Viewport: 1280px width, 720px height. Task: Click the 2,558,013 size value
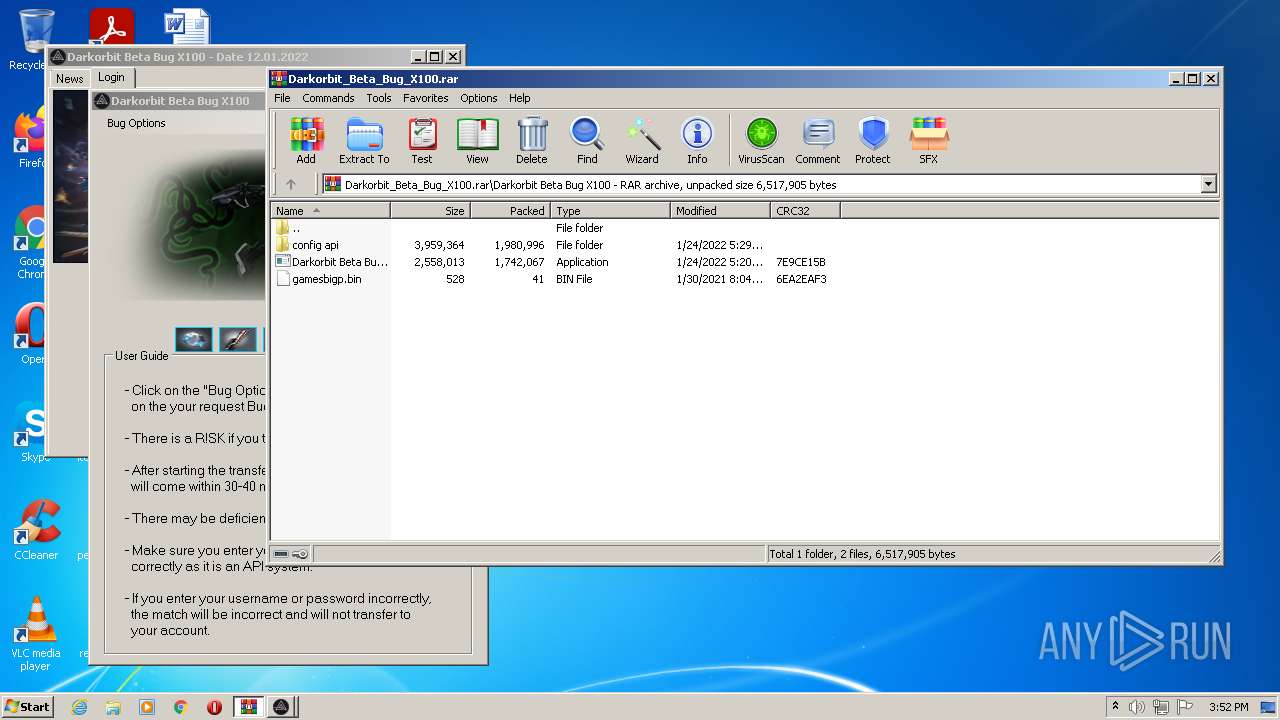[439, 262]
